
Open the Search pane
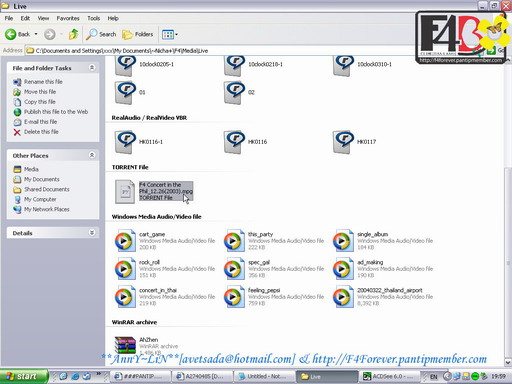click(x=101, y=34)
